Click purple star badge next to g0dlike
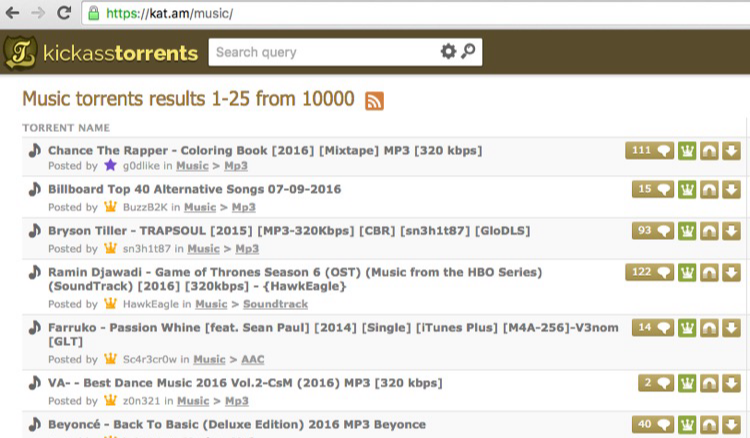Viewport: 750px width, 438px height. point(110,165)
